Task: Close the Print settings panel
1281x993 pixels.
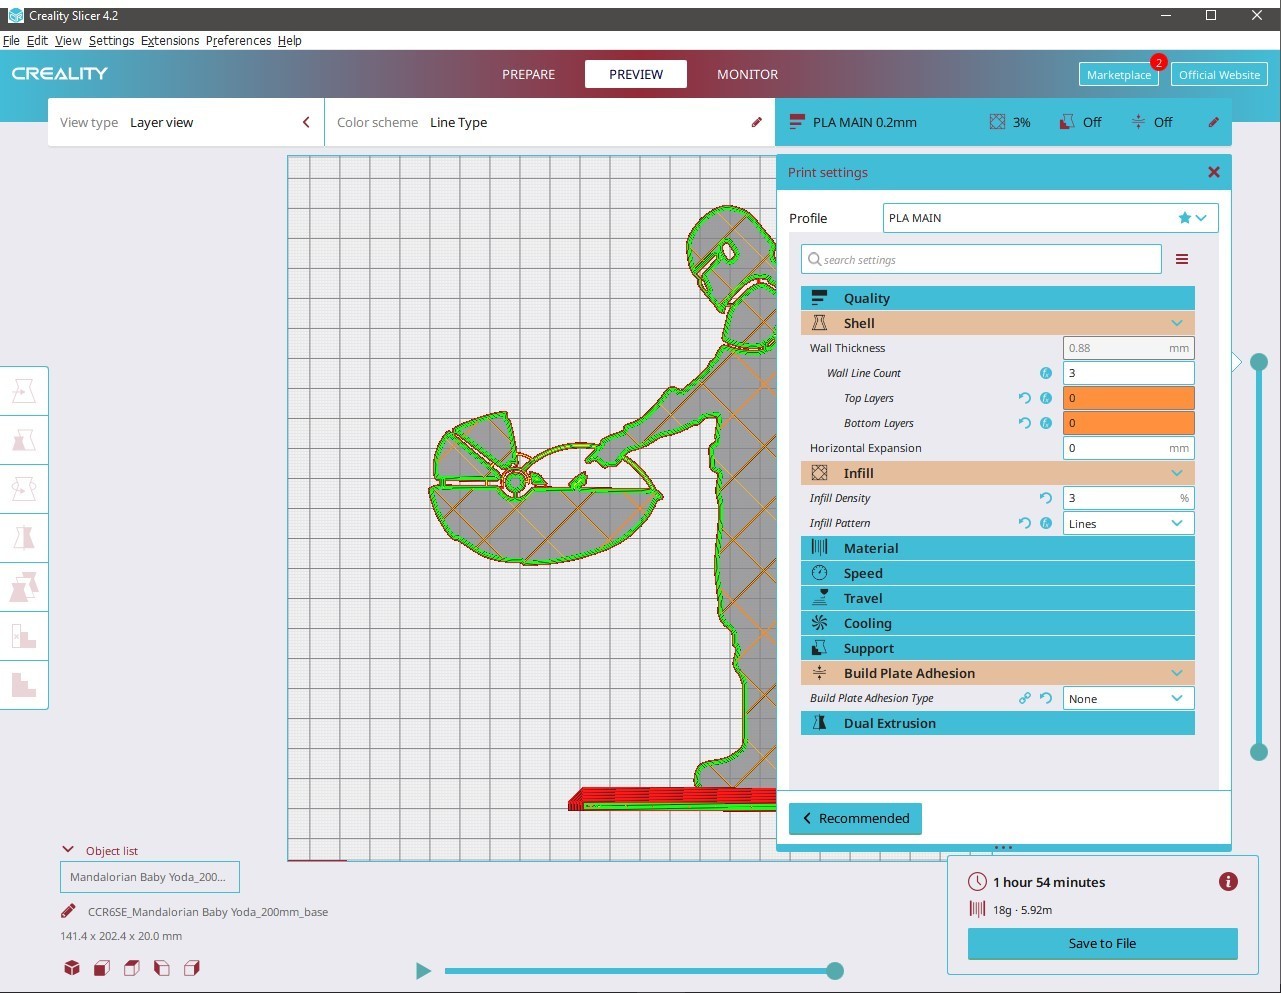Action: [1214, 172]
